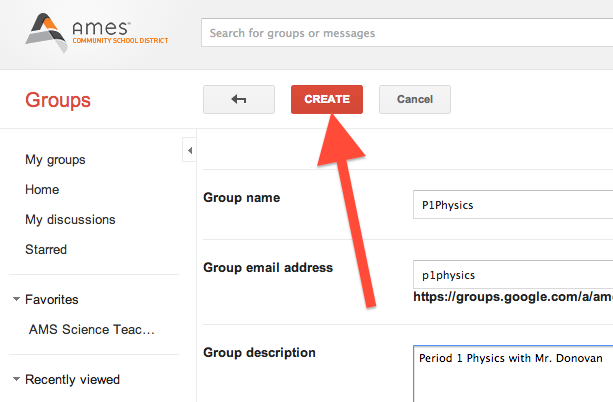Click the Ames Community School District logo

(97, 33)
